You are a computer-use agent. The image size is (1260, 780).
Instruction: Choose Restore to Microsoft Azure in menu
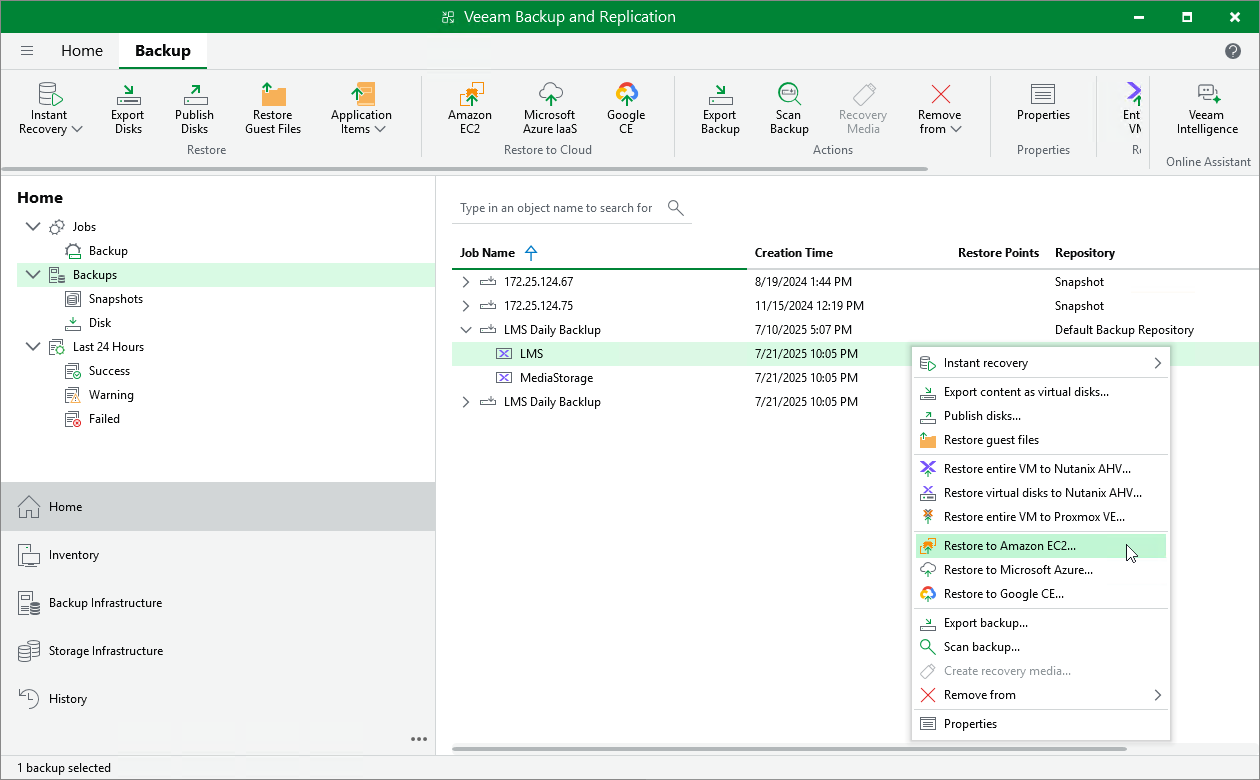coord(1020,569)
